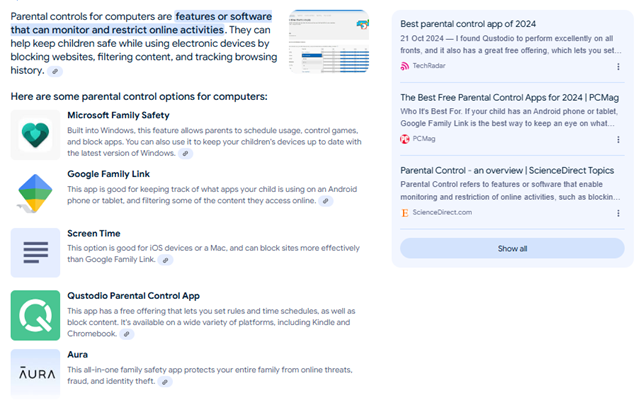Open source link after Google Family Link description

(325, 201)
